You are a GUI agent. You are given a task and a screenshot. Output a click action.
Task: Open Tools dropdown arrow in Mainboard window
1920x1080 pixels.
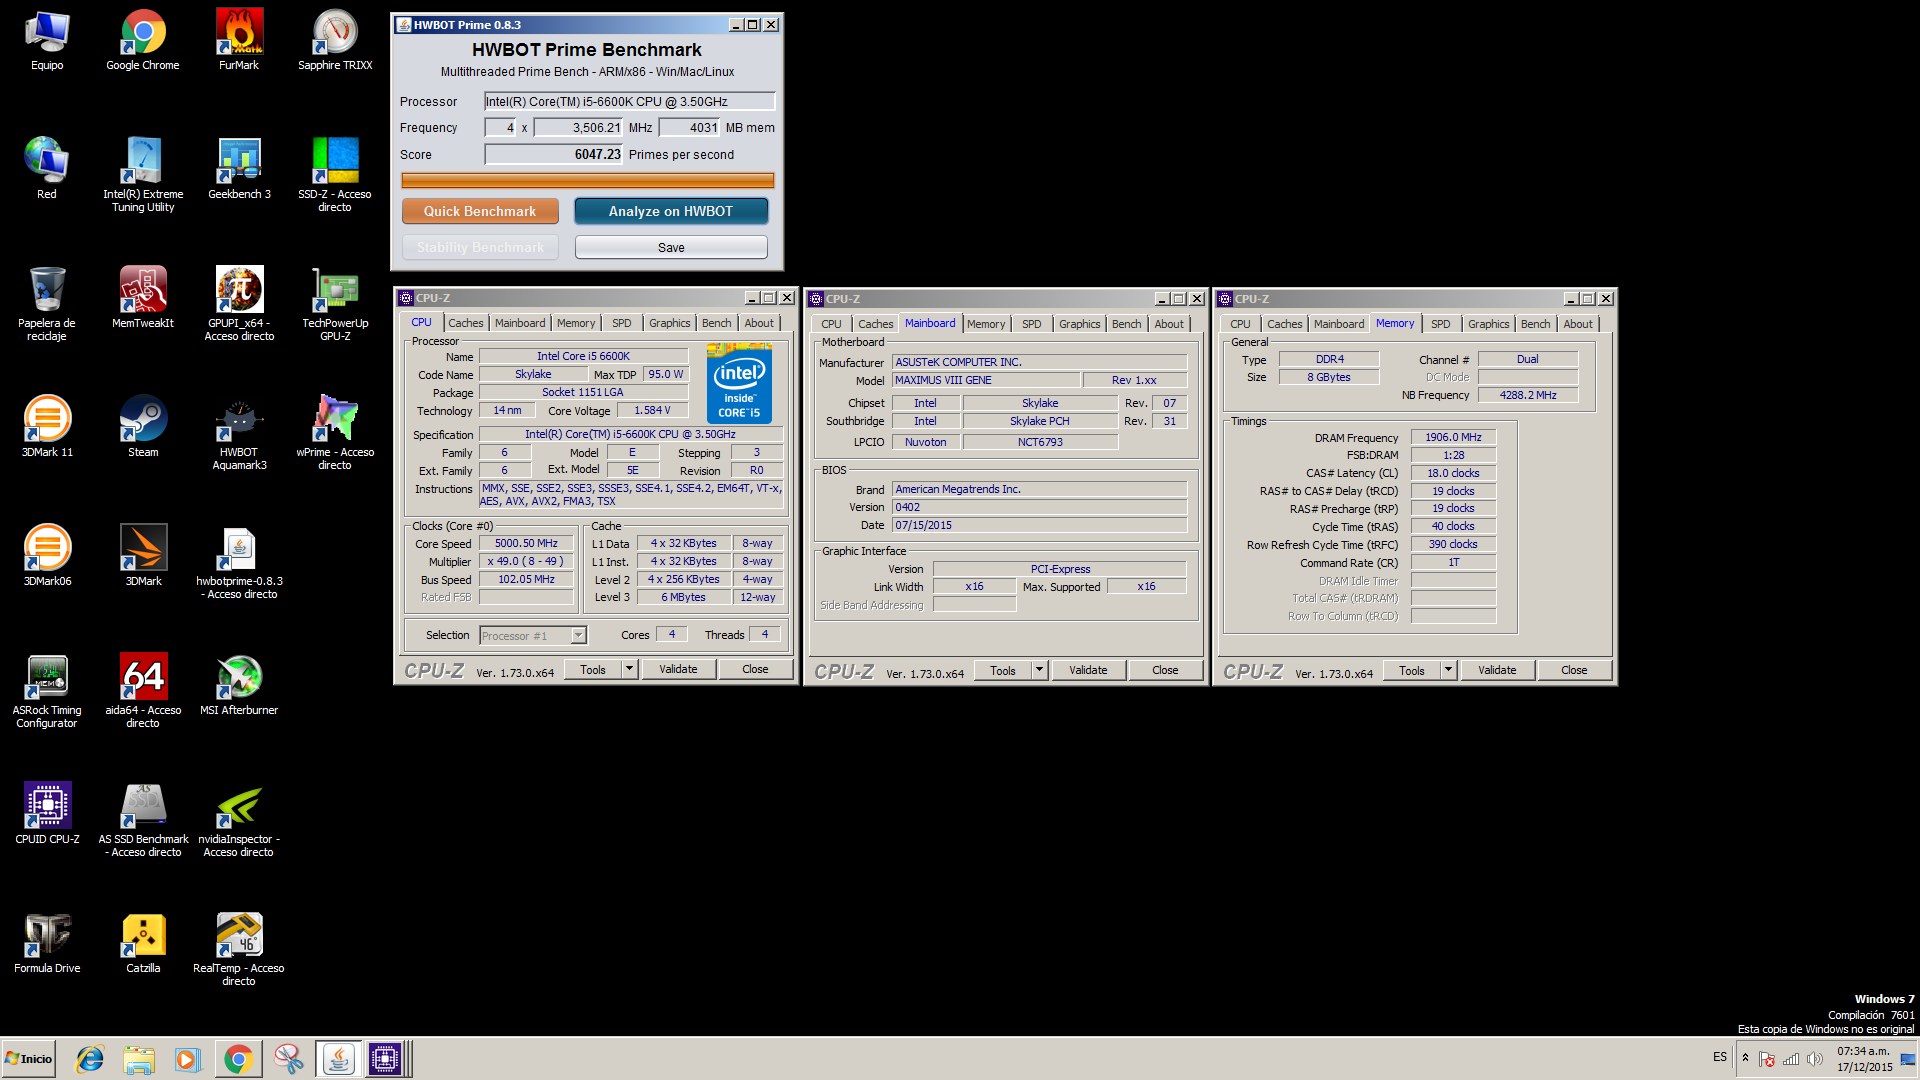tap(1039, 670)
